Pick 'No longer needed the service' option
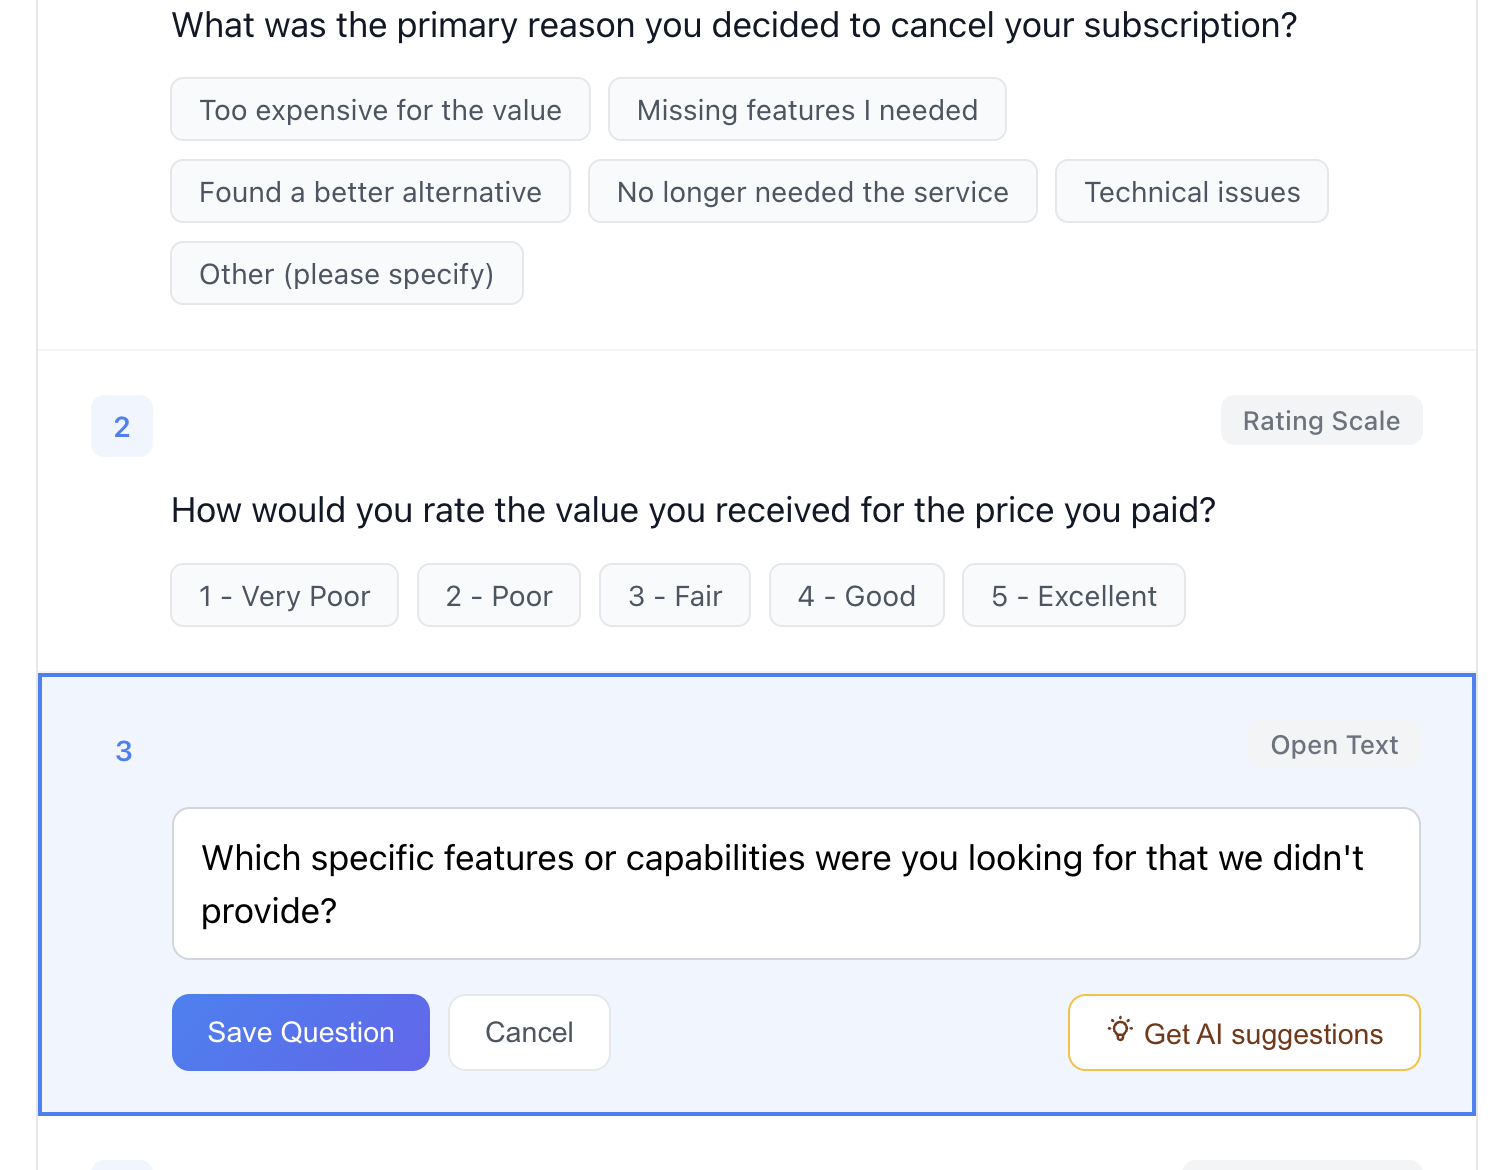 (812, 192)
